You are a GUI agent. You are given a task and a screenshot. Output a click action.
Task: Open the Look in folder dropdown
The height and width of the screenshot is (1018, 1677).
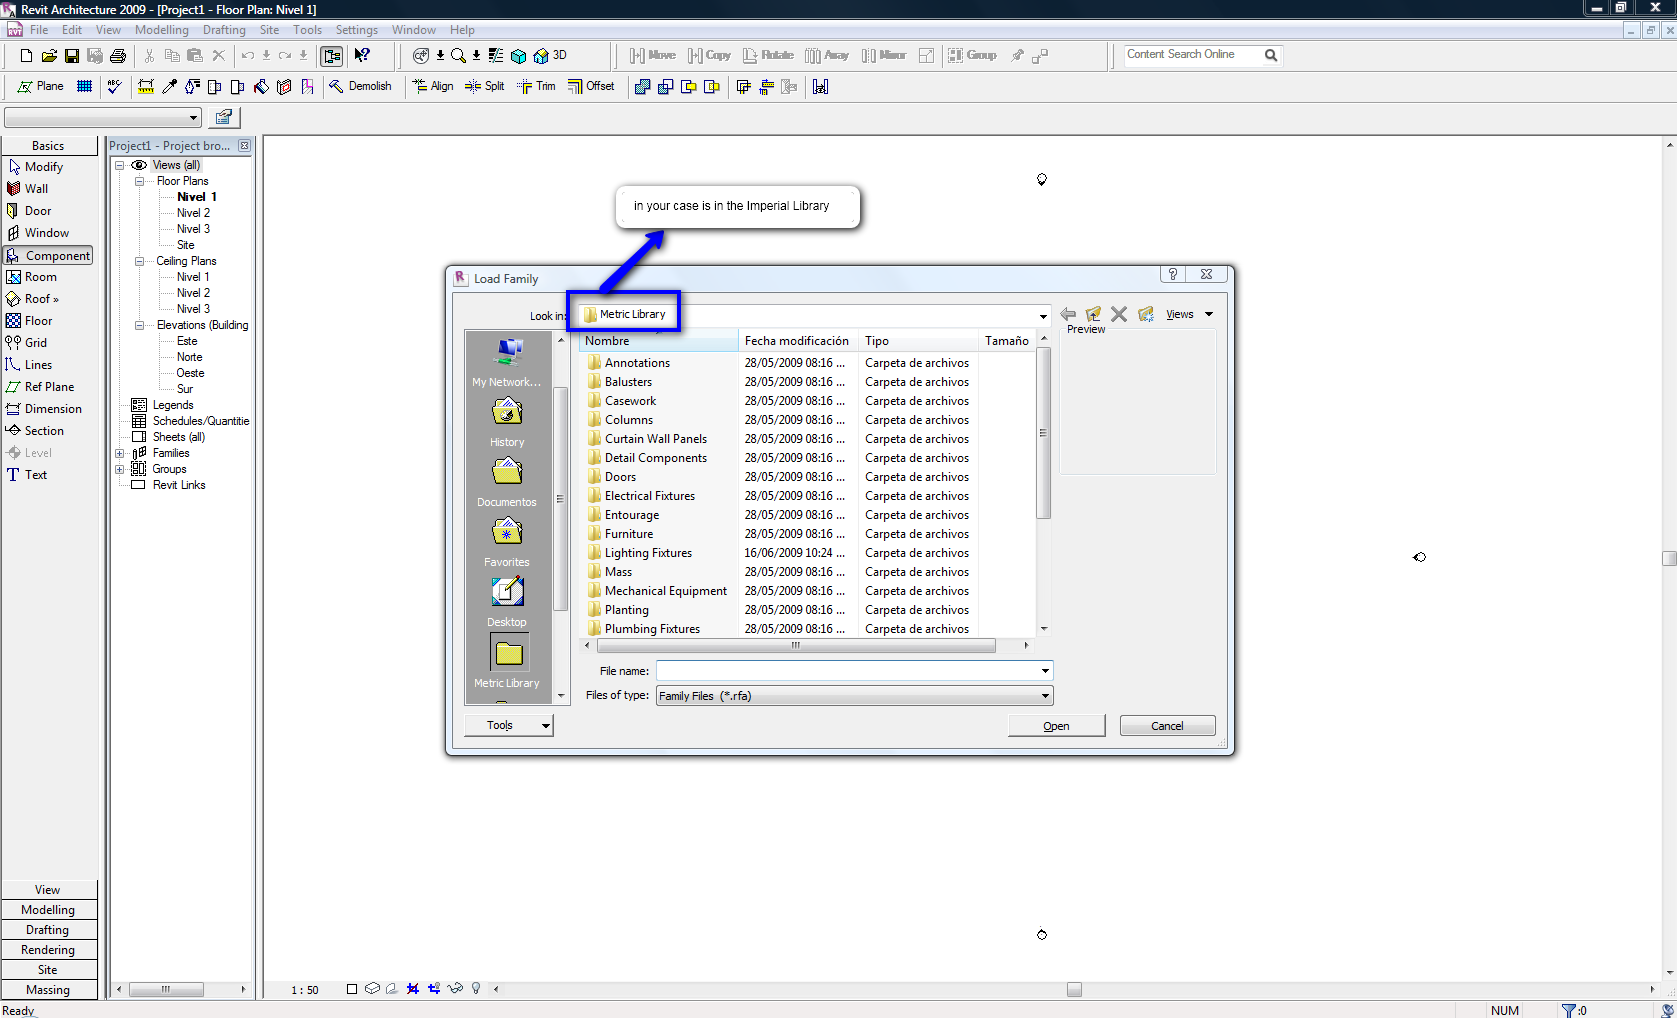tap(1043, 316)
